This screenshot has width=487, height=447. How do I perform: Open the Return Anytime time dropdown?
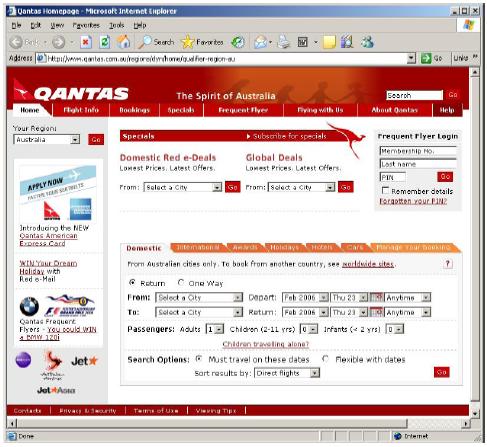[407, 312]
